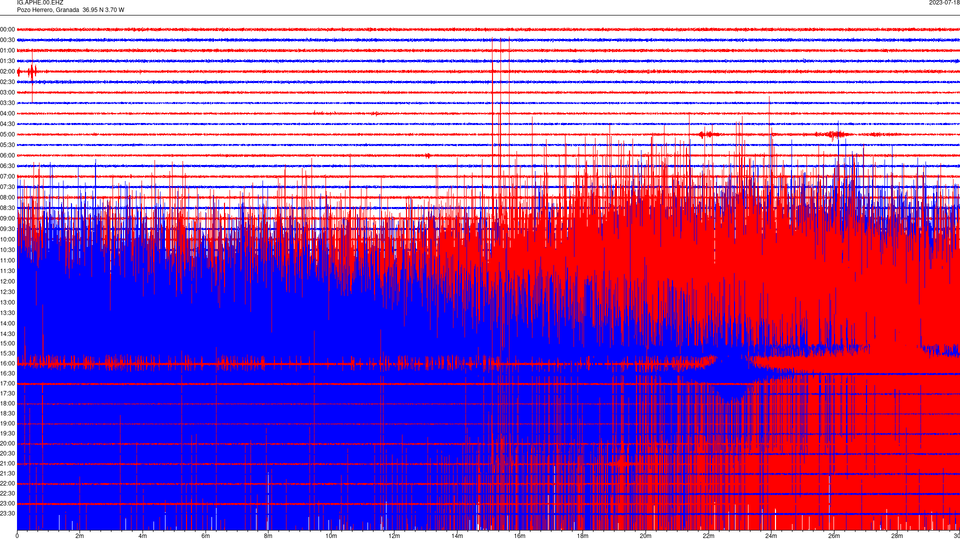Viewport: 960px width, 540px height.
Task: Click the 21:00 time label
Action: [x=7, y=464]
